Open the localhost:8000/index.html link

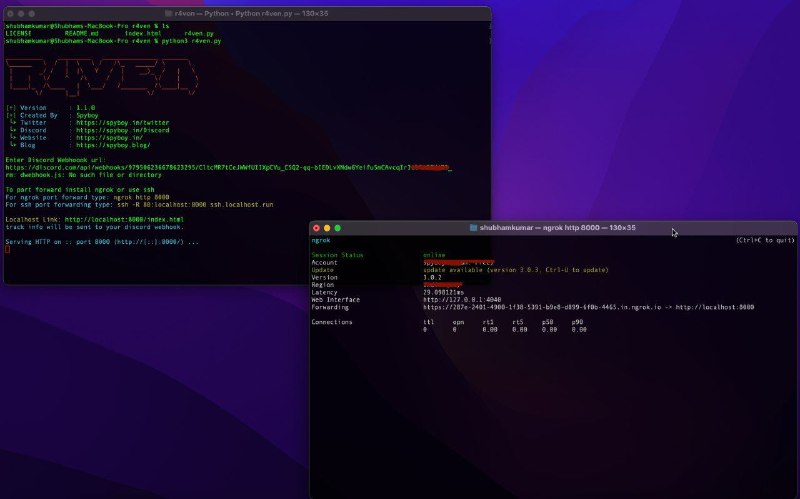pos(124,220)
